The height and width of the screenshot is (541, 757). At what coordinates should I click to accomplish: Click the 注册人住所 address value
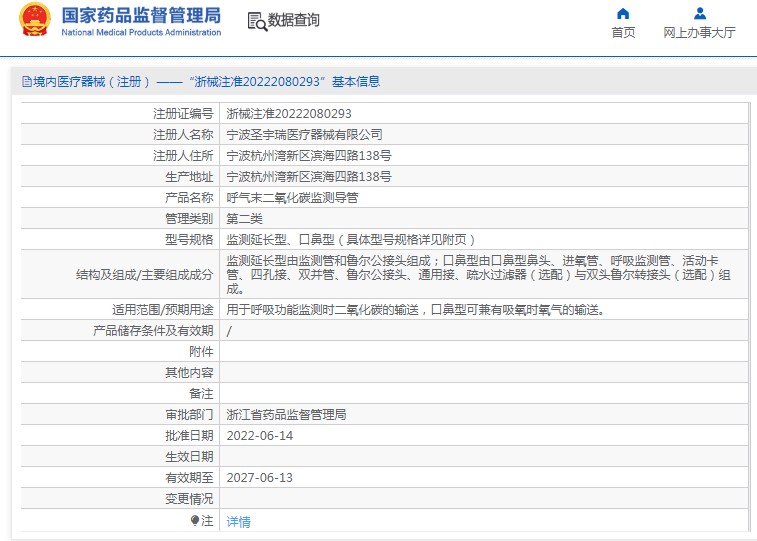pos(309,156)
